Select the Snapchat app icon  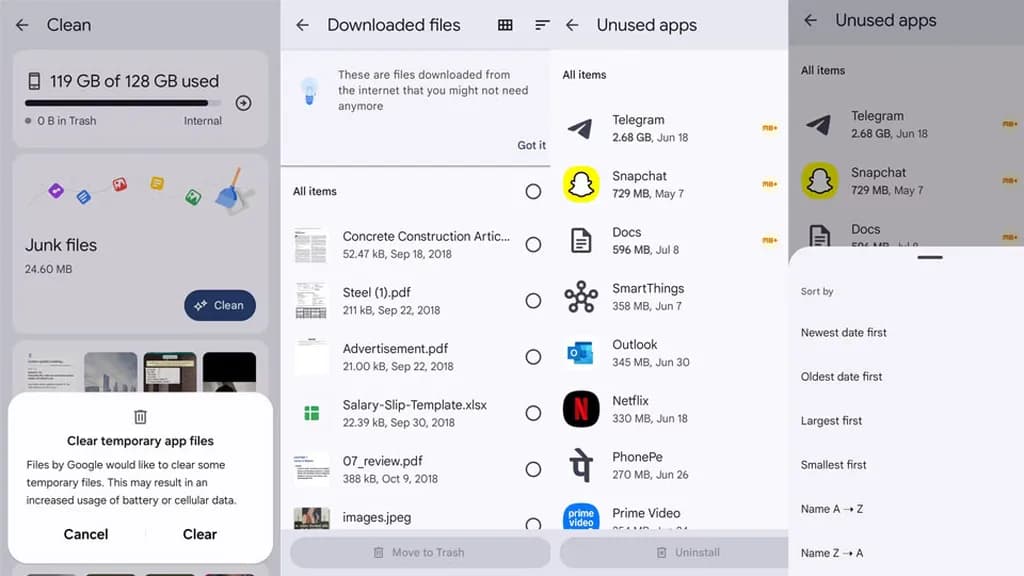(x=582, y=182)
